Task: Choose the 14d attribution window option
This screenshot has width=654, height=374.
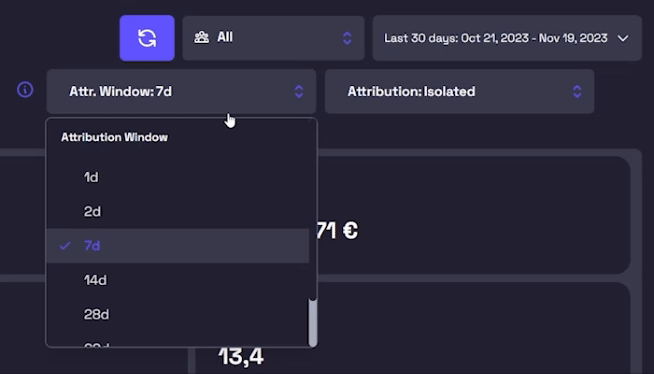Action: (177, 280)
